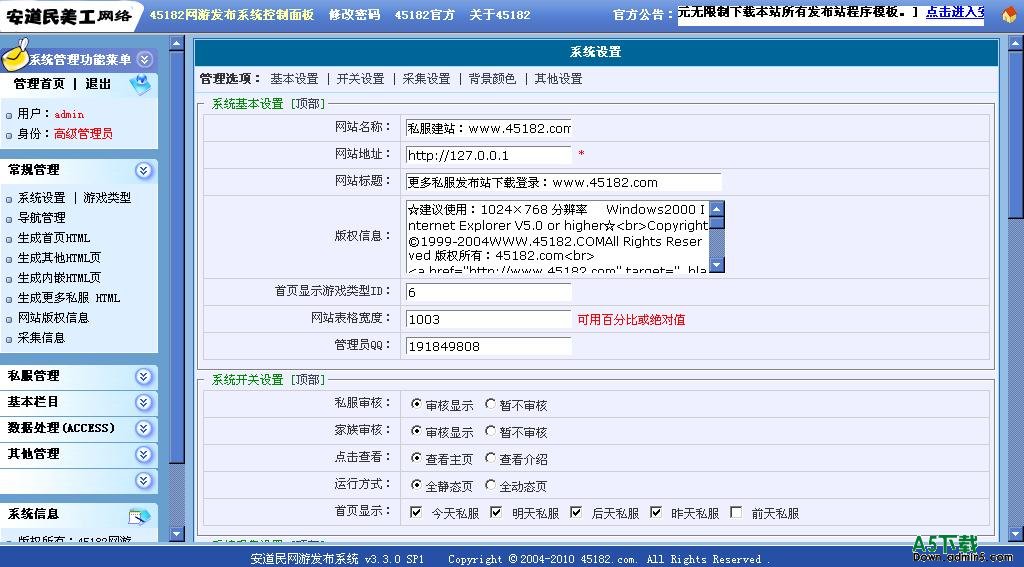Click into the 管理员QQ input field
The image size is (1024, 567).
click(x=488, y=346)
